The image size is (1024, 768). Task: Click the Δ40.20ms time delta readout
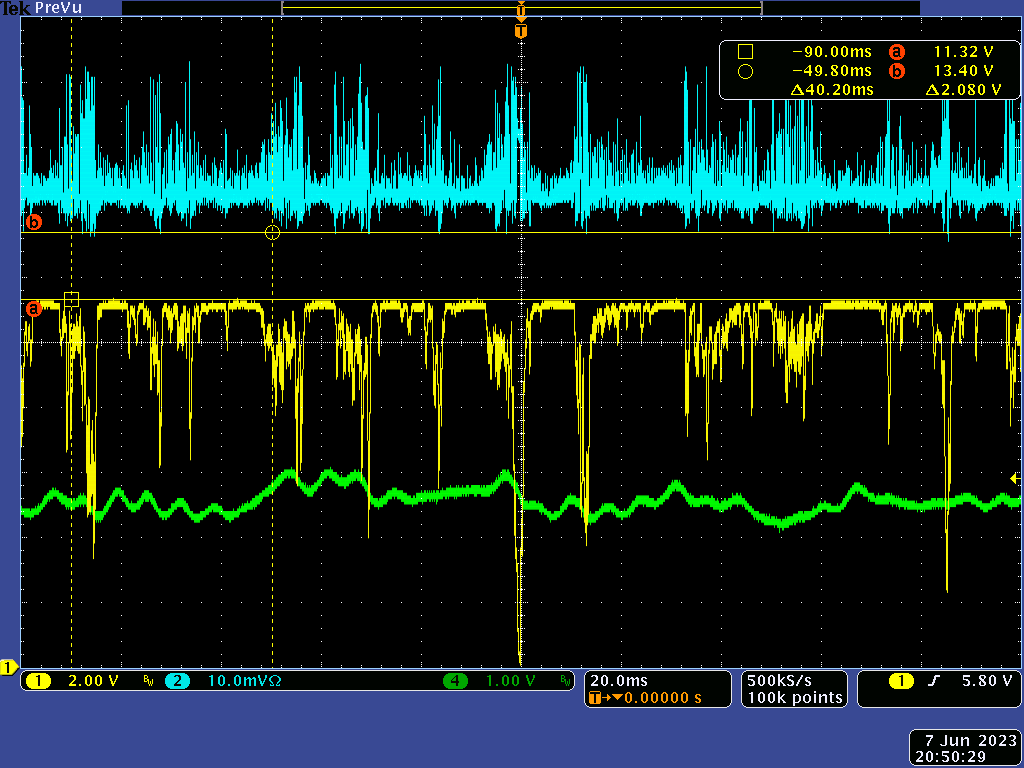coord(832,90)
